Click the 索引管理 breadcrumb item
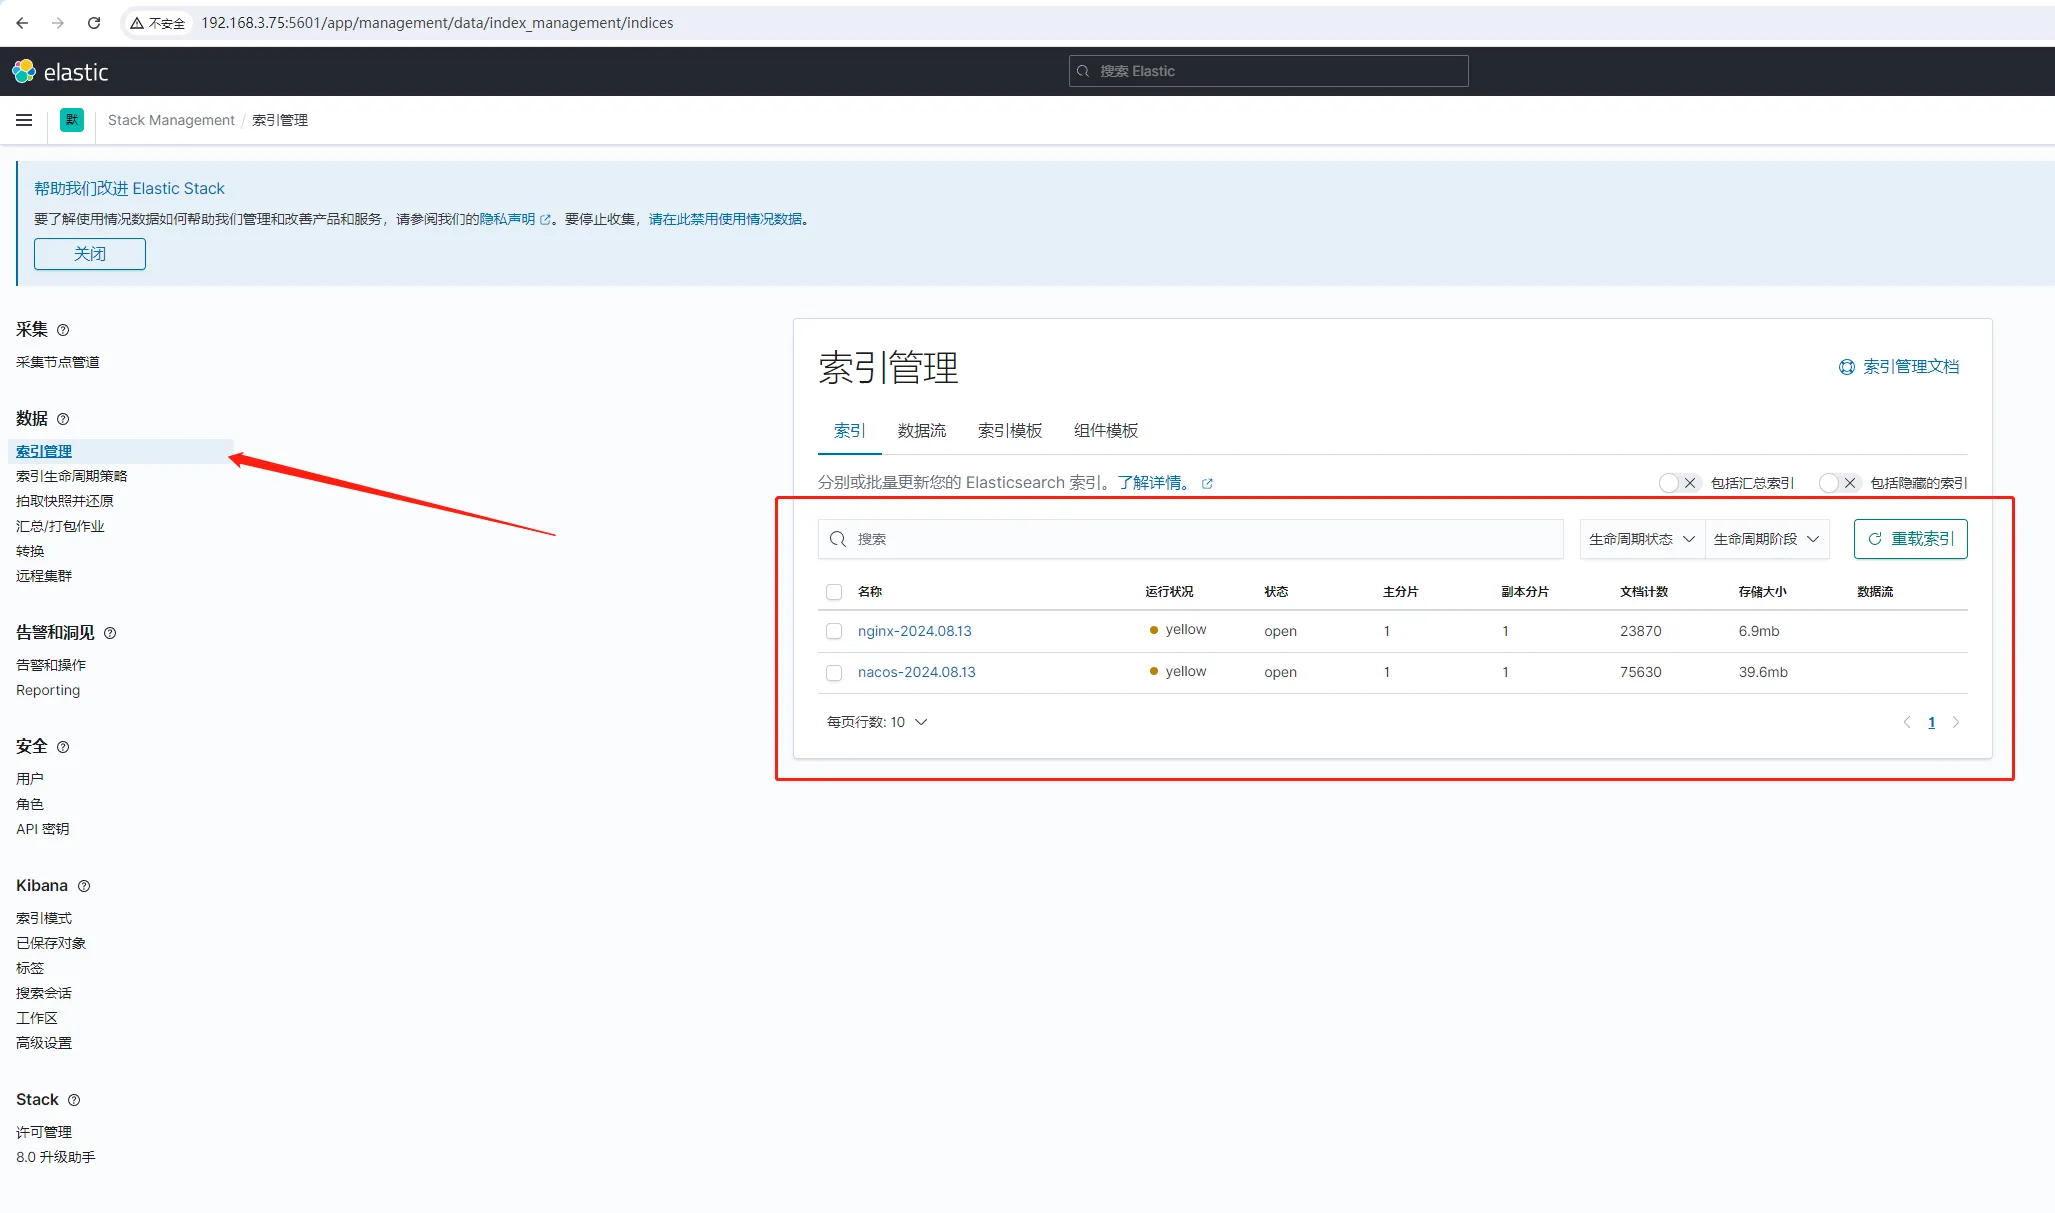The height and width of the screenshot is (1213, 2055). [x=280, y=120]
